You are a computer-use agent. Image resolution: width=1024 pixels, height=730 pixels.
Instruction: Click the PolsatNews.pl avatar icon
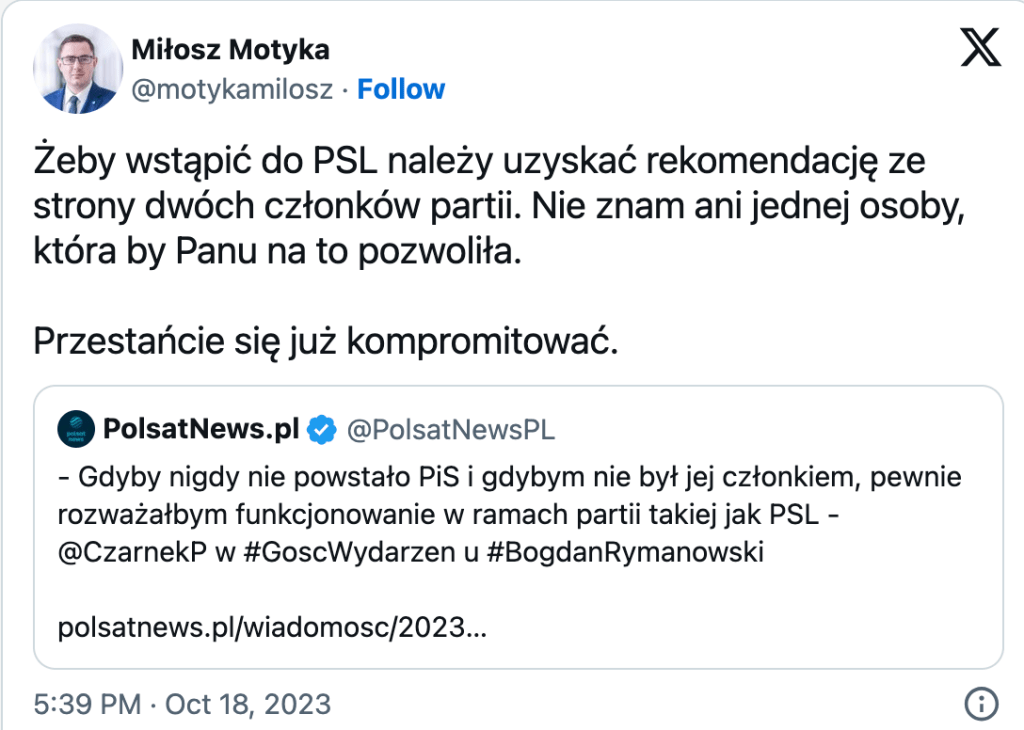(x=74, y=430)
